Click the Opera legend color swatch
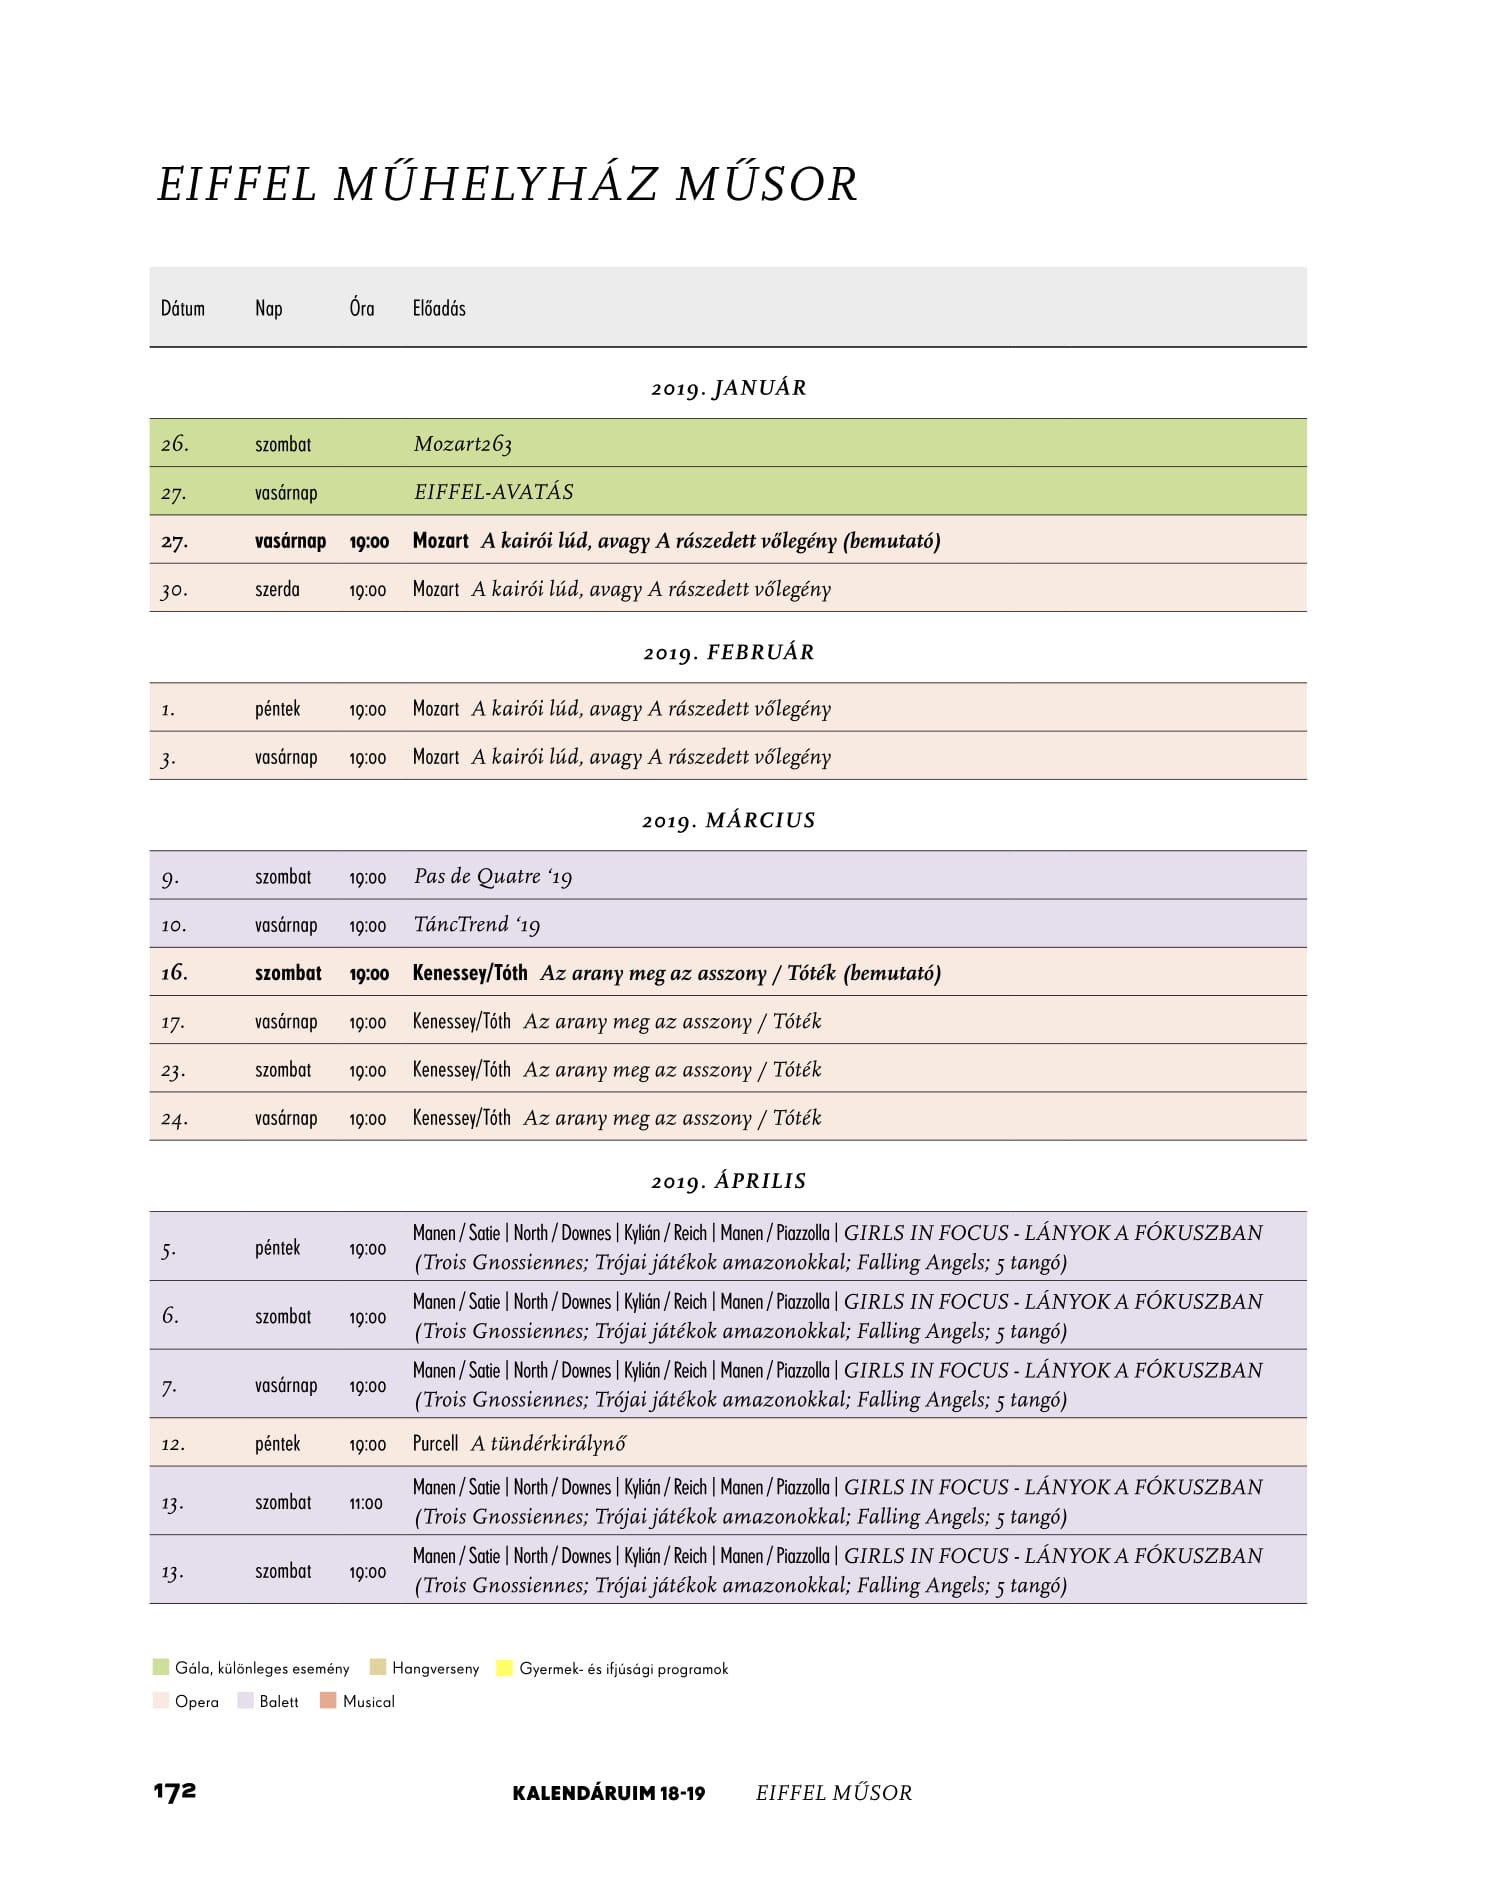This screenshot has width=1497, height=1890. pos(161,1700)
